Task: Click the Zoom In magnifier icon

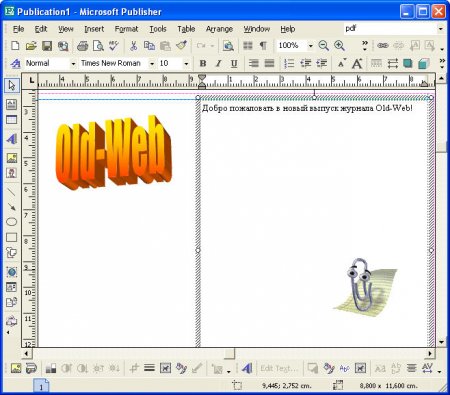Action: click(339, 46)
